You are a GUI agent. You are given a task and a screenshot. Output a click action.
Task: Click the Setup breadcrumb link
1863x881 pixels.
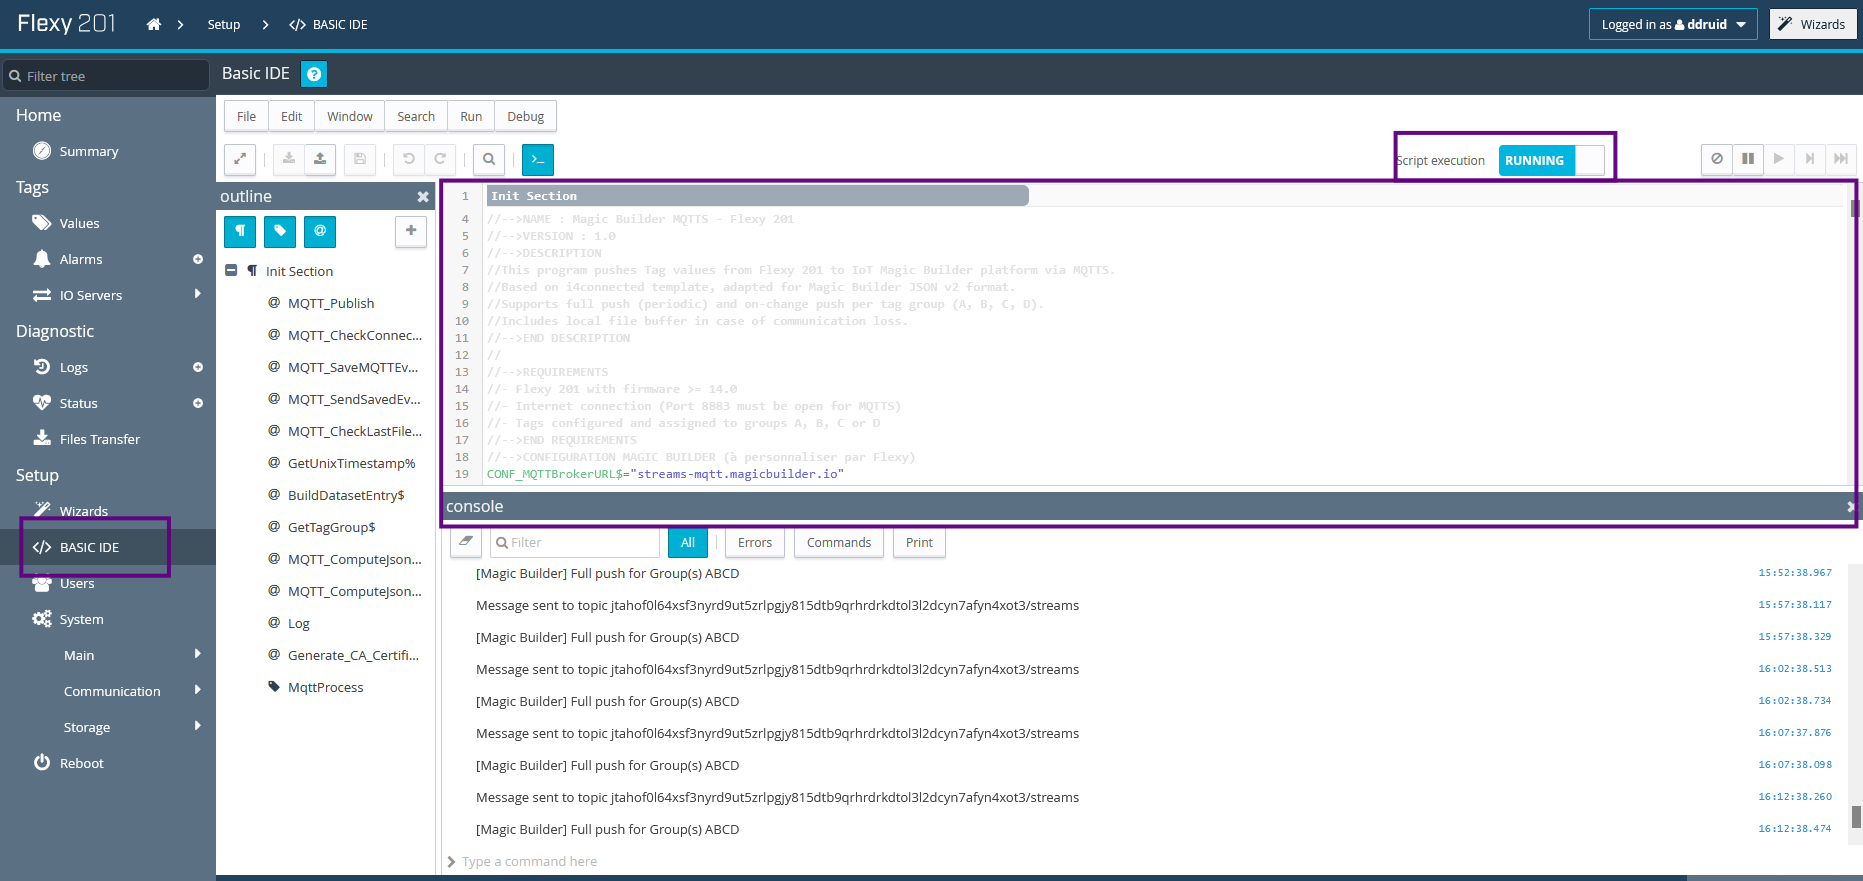224,24
